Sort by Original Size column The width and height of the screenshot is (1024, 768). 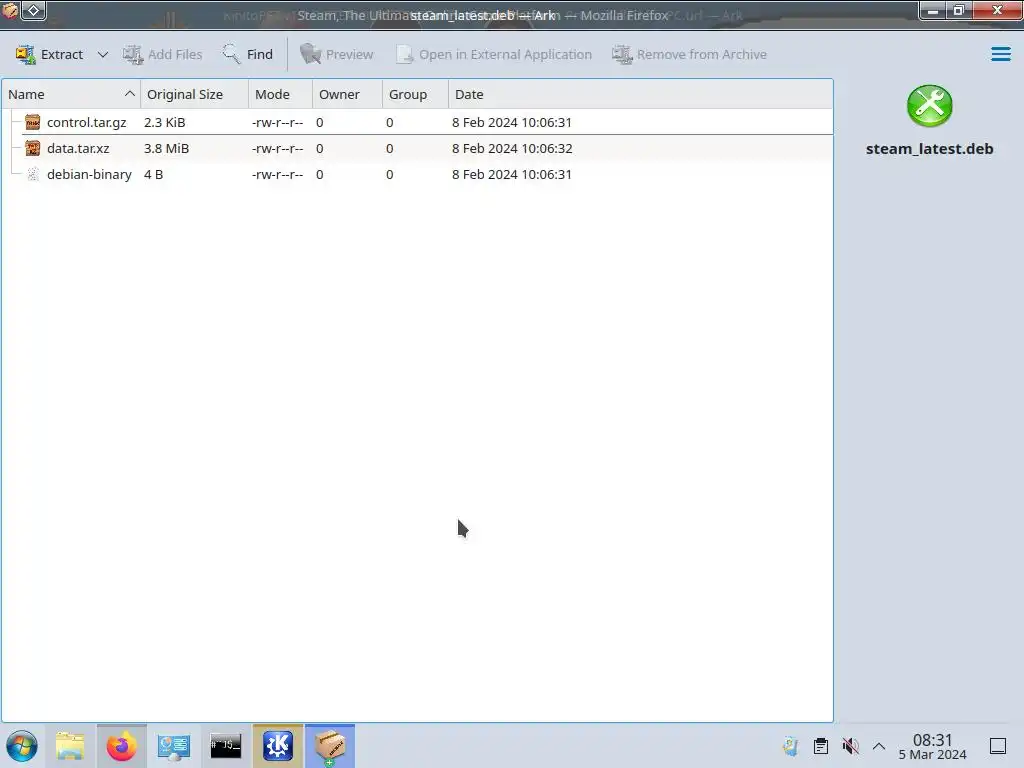point(194,94)
